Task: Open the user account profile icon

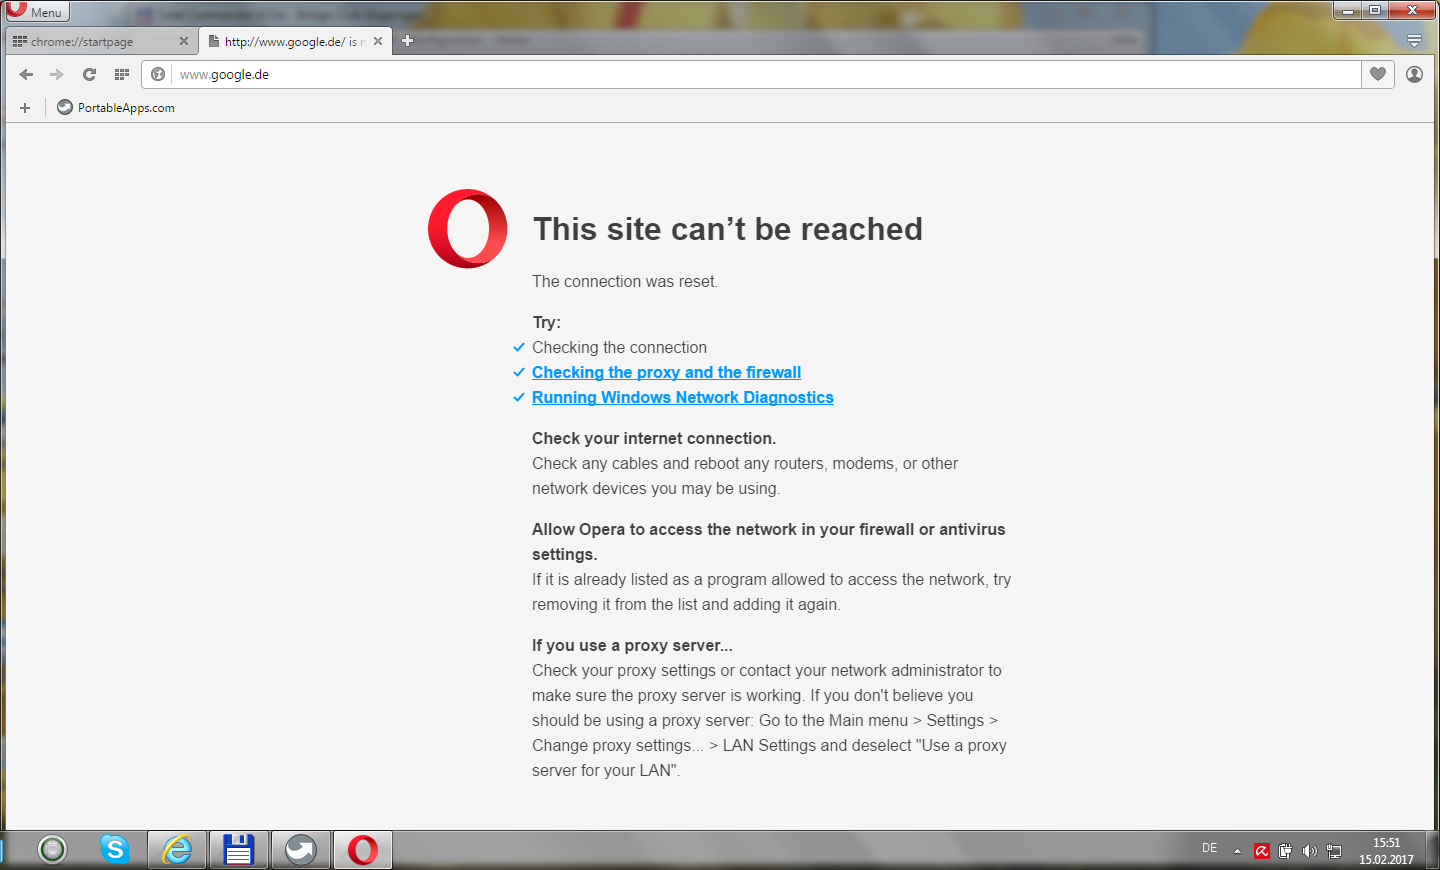Action: click(1414, 74)
